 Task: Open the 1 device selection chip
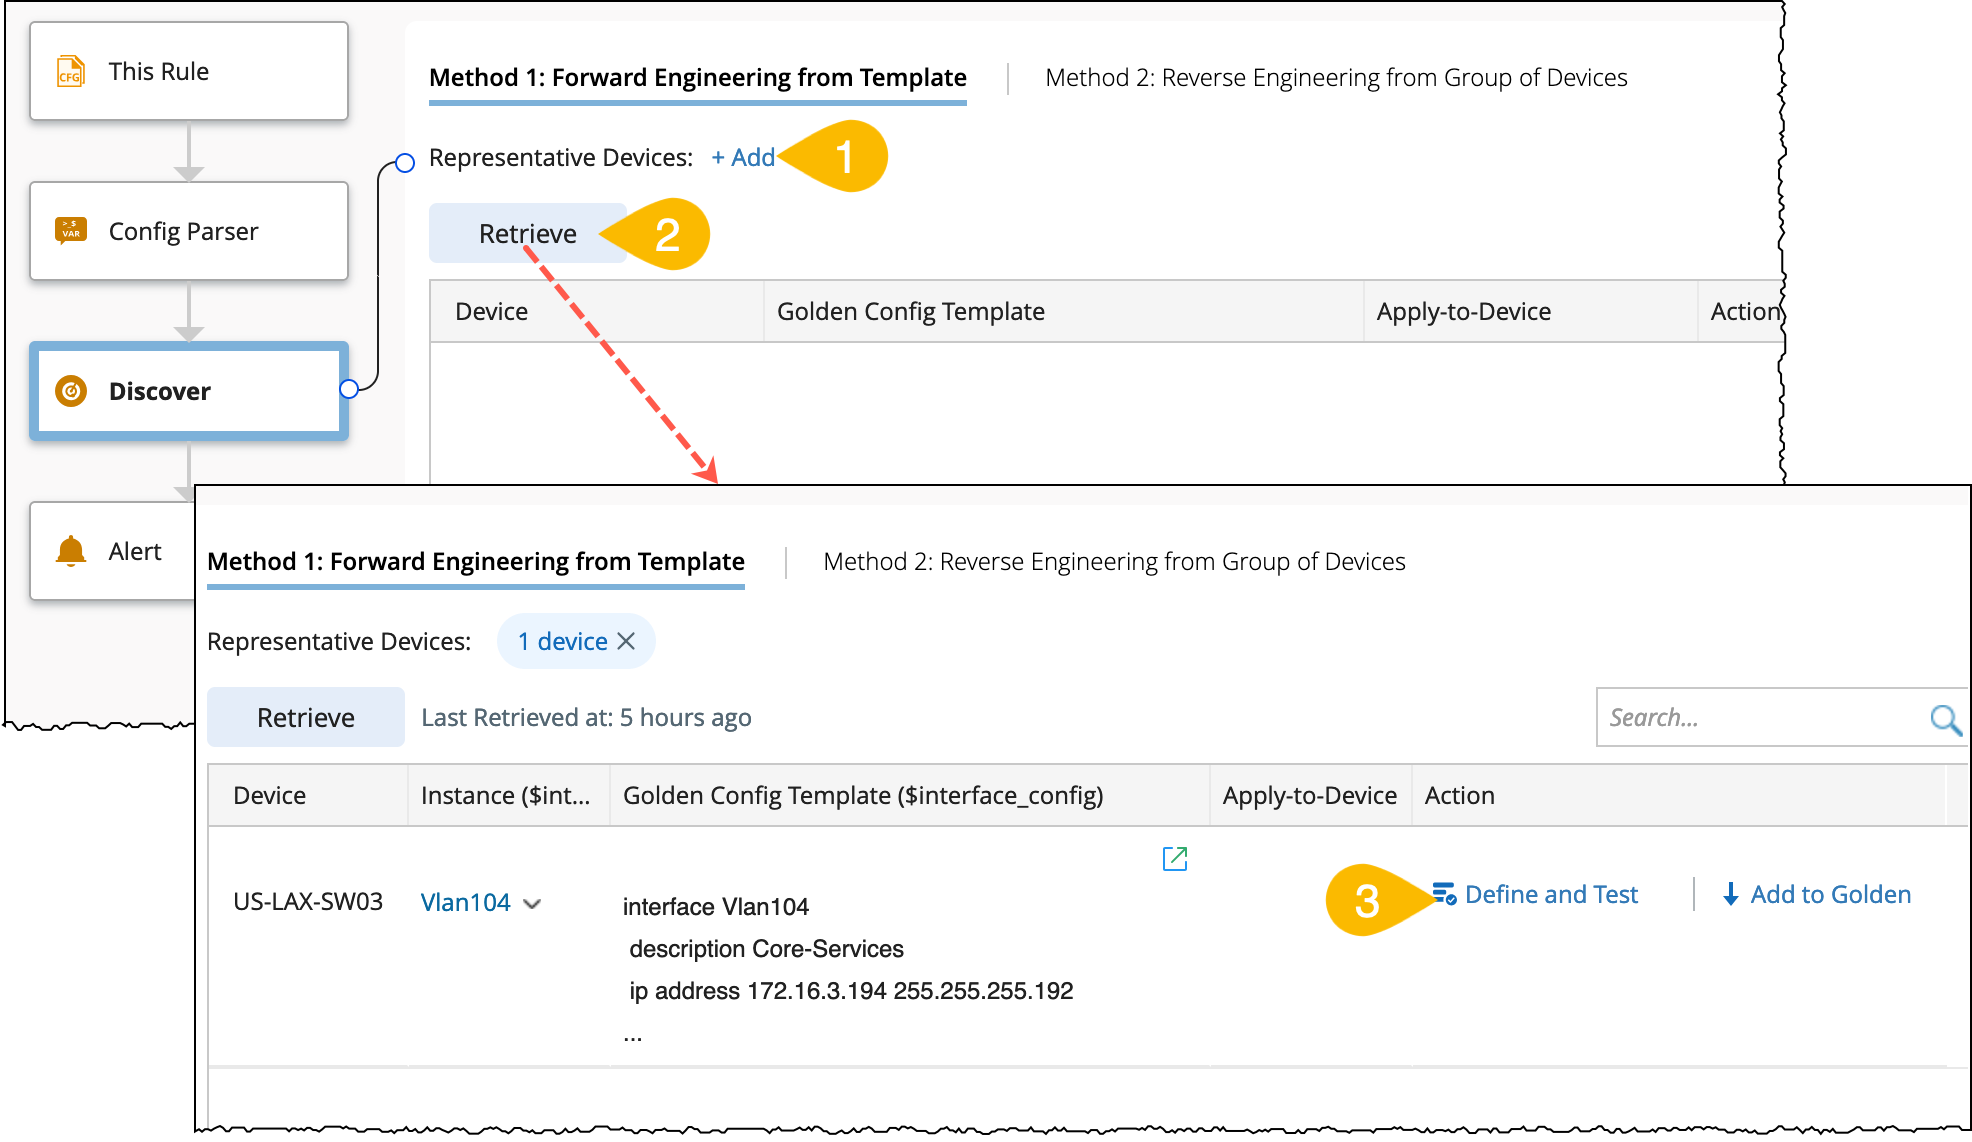(x=562, y=641)
